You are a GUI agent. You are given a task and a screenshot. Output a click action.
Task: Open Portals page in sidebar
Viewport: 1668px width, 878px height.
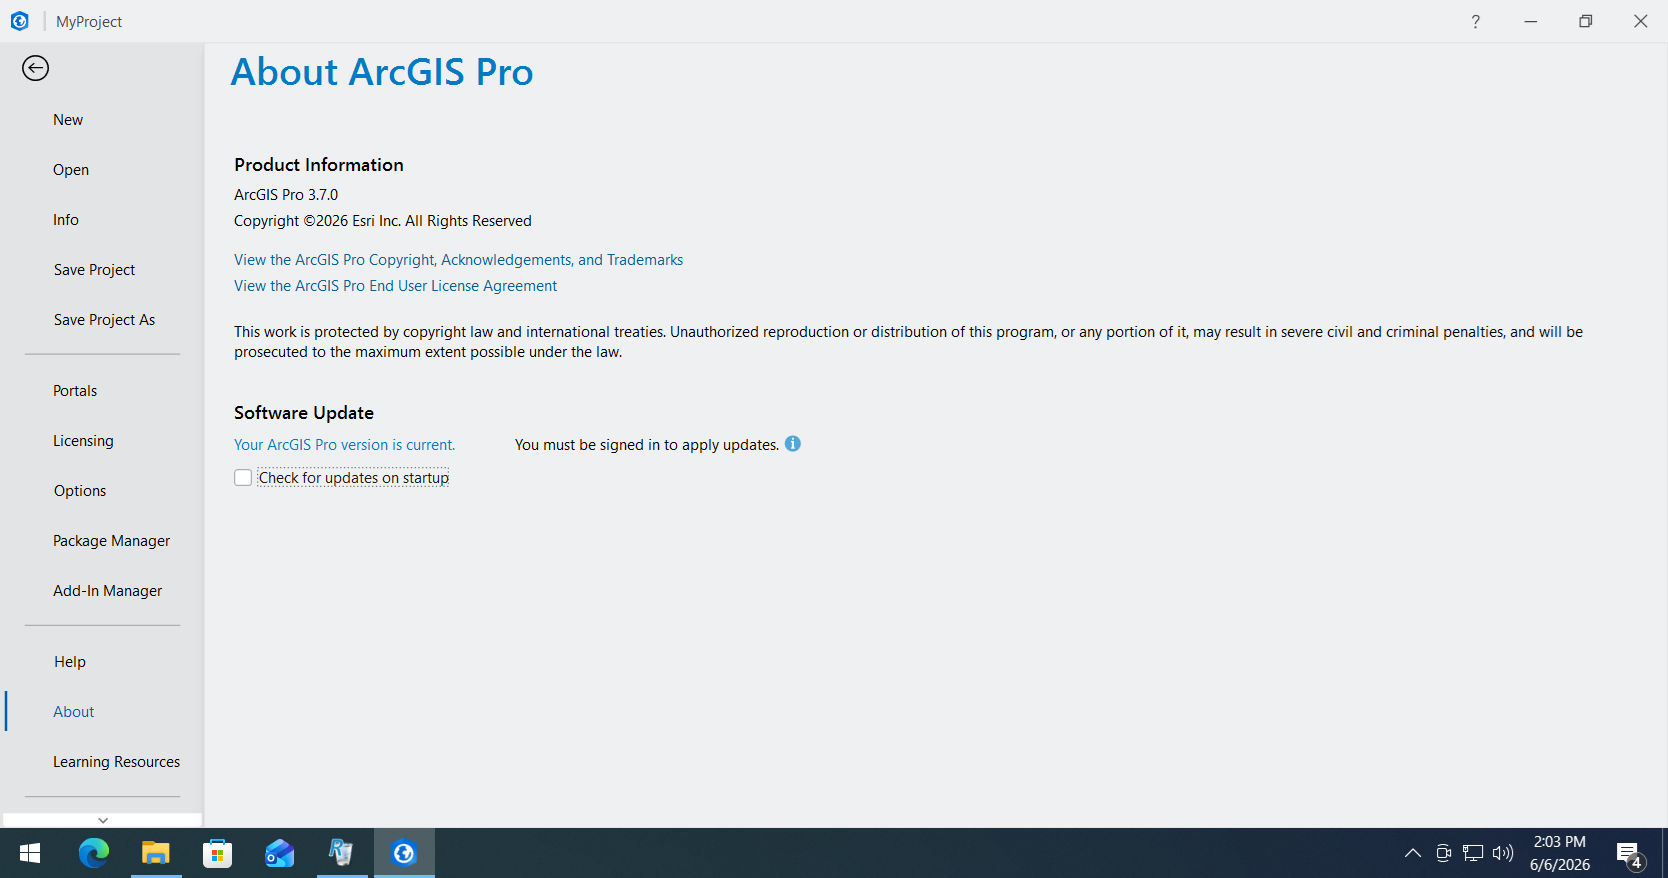[75, 391]
